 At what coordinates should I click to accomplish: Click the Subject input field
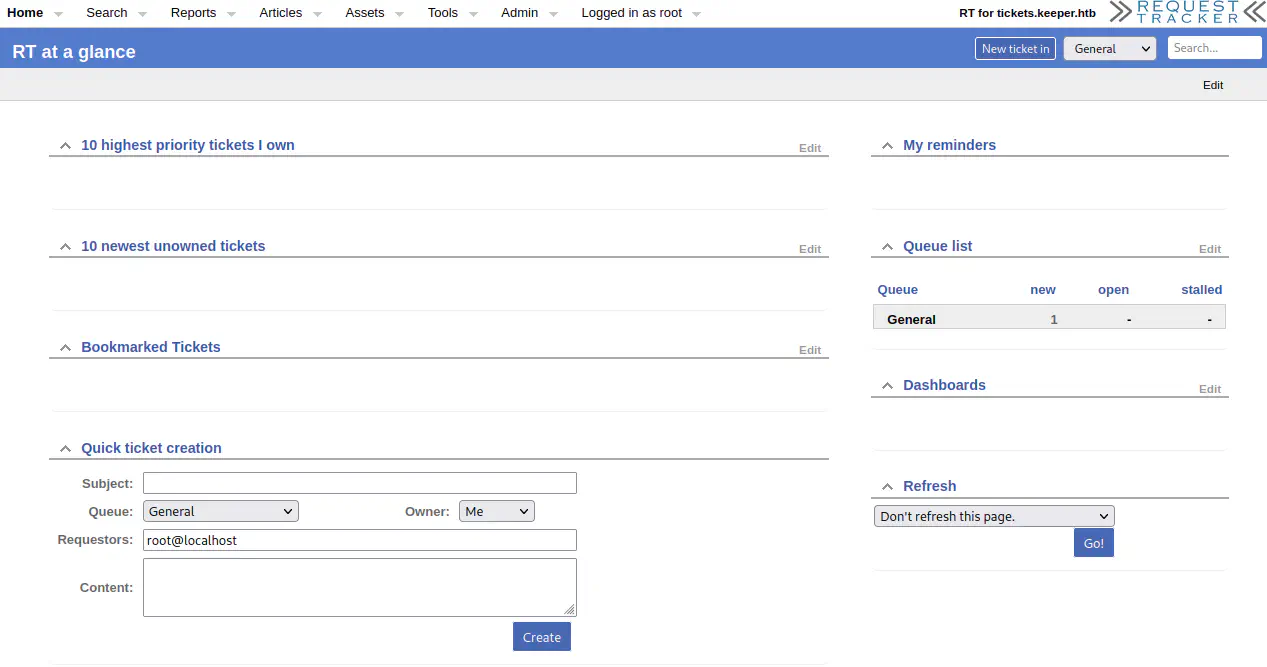coord(360,483)
